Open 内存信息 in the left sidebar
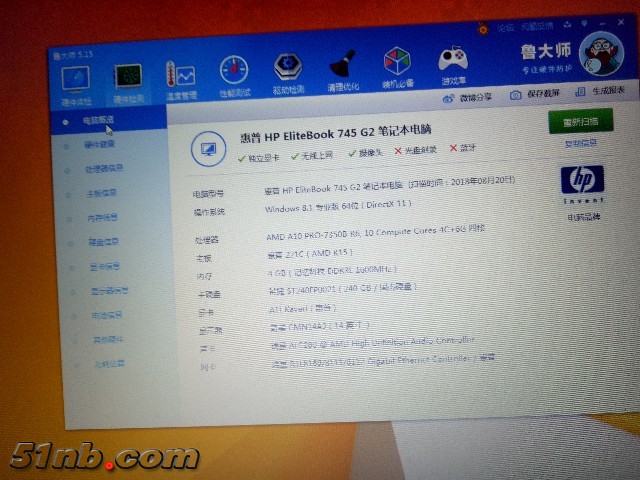 coord(103,218)
